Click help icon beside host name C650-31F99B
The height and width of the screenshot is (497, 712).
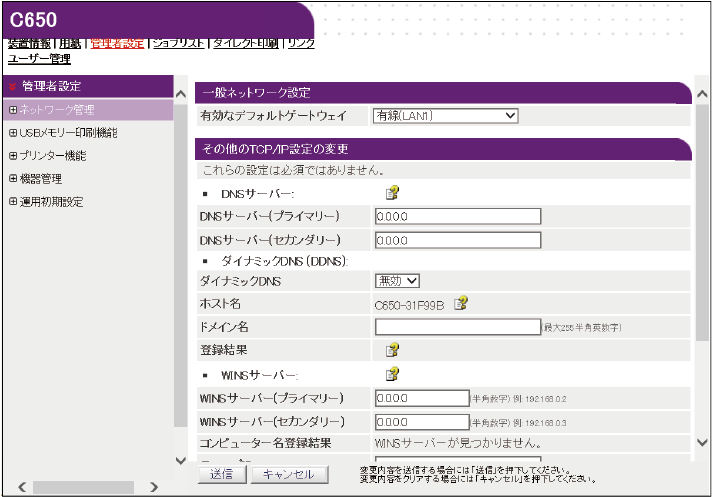(x=461, y=304)
